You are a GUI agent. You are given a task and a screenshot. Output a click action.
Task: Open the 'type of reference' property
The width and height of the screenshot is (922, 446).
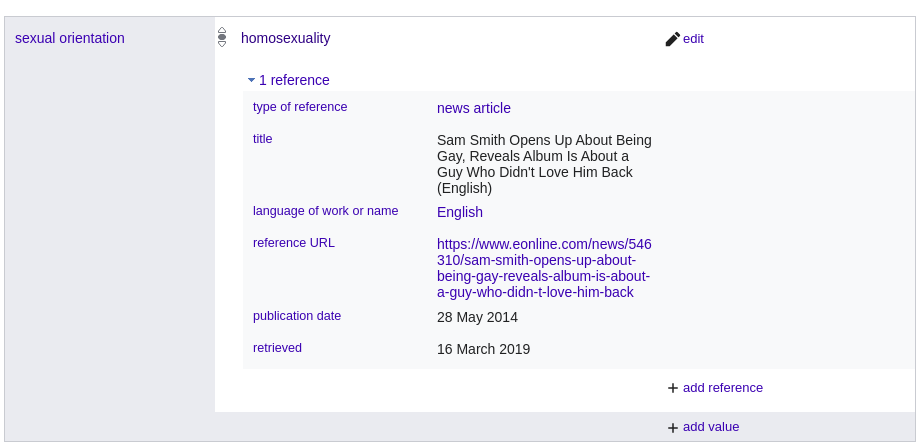(300, 107)
